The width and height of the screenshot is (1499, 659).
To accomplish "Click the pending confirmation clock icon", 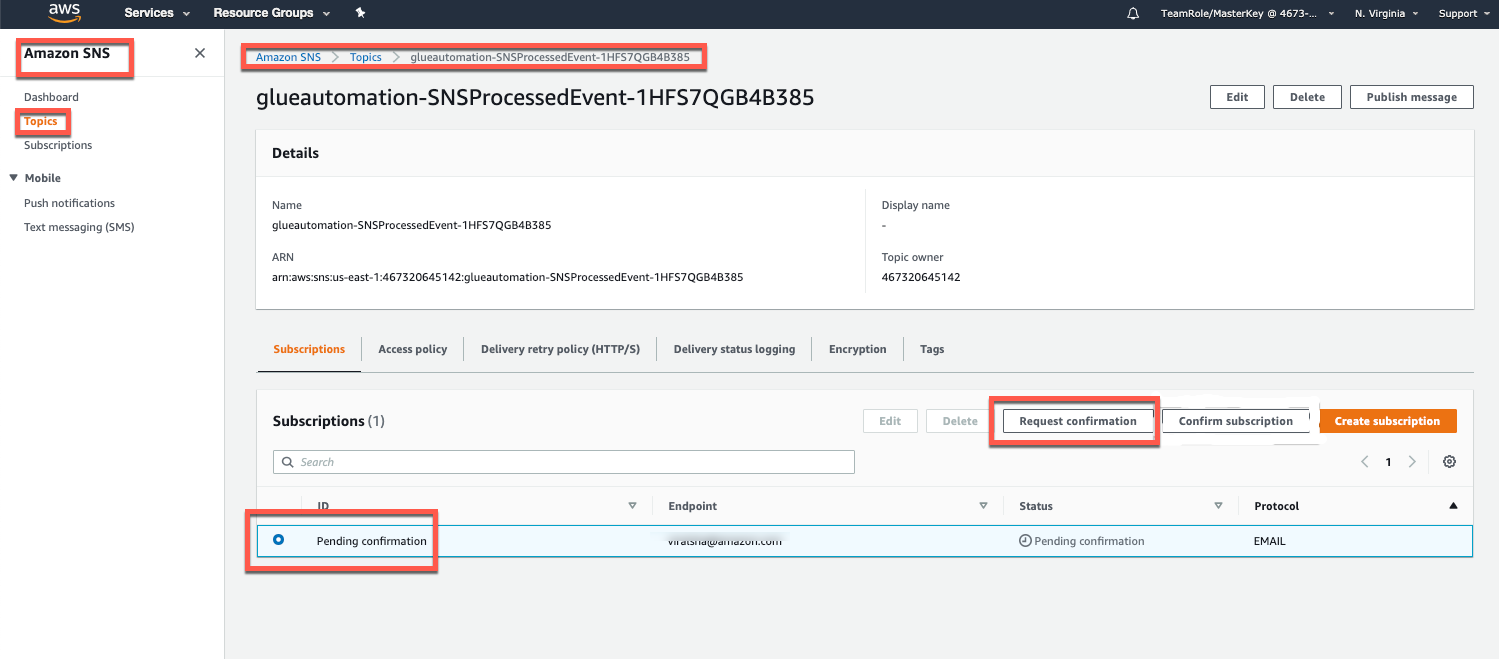I will point(1025,541).
